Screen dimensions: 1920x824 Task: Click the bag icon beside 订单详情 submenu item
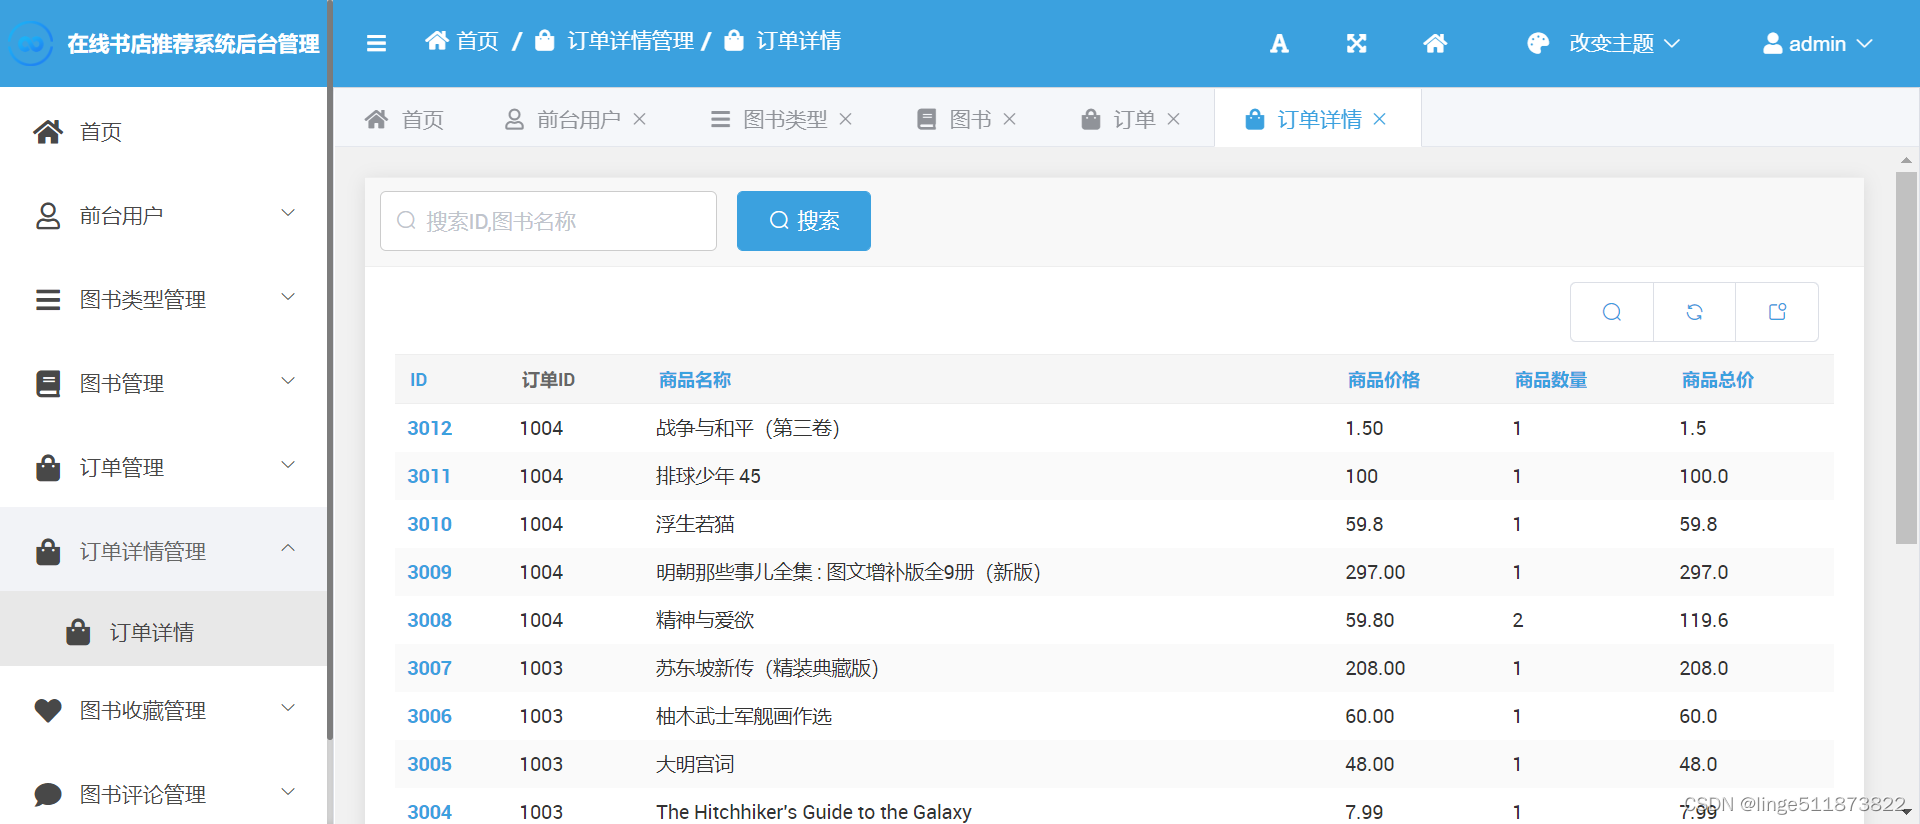click(x=78, y=632)
